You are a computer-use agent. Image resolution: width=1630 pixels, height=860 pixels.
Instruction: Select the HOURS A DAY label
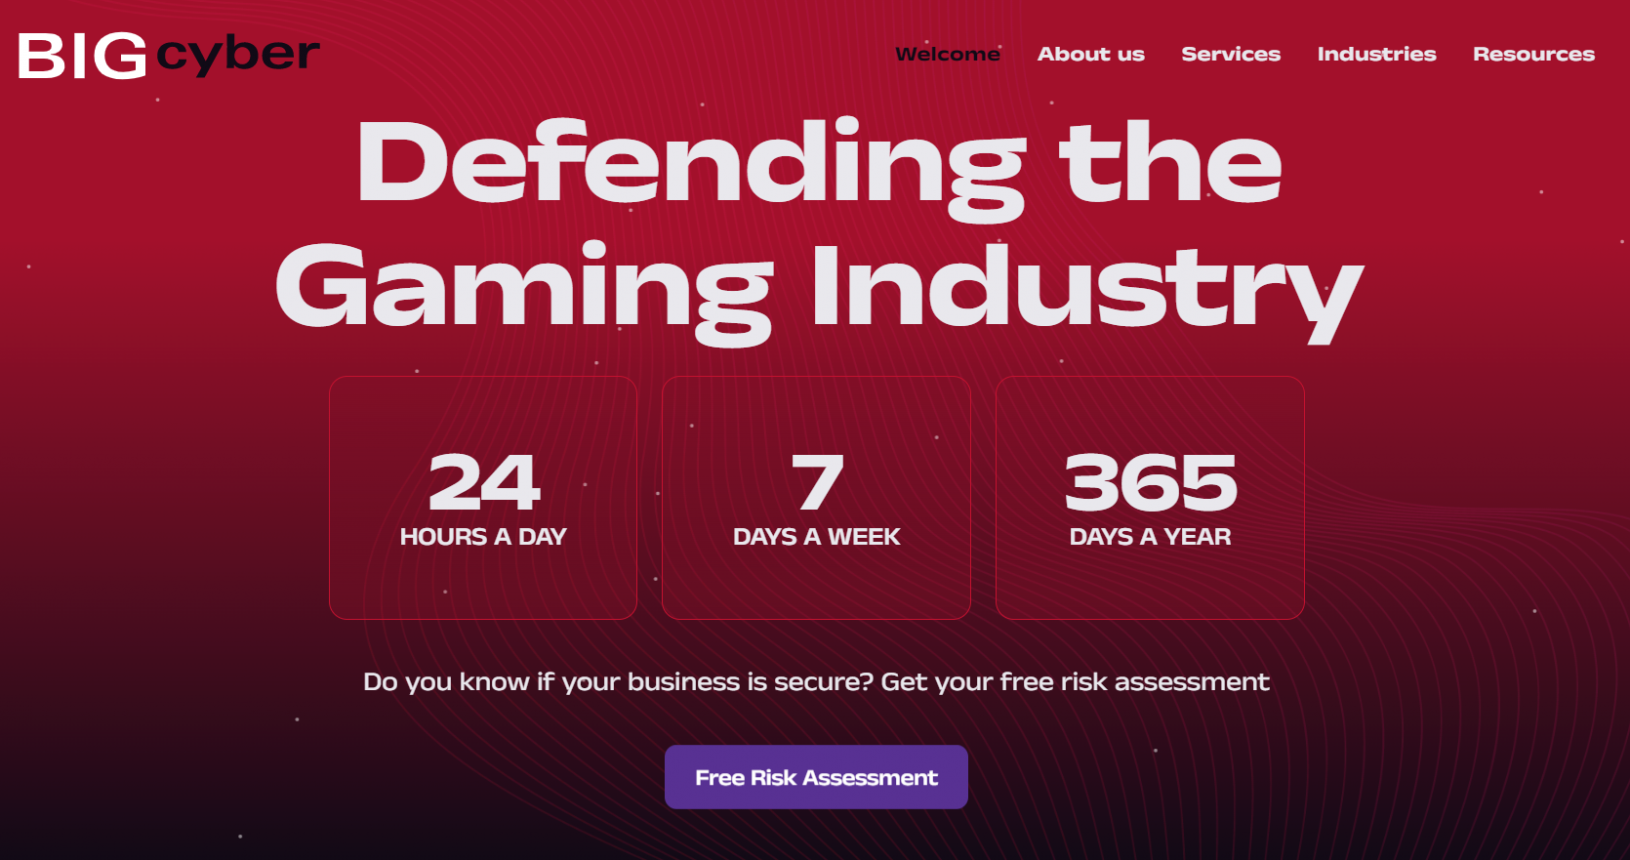coord(483,537)
